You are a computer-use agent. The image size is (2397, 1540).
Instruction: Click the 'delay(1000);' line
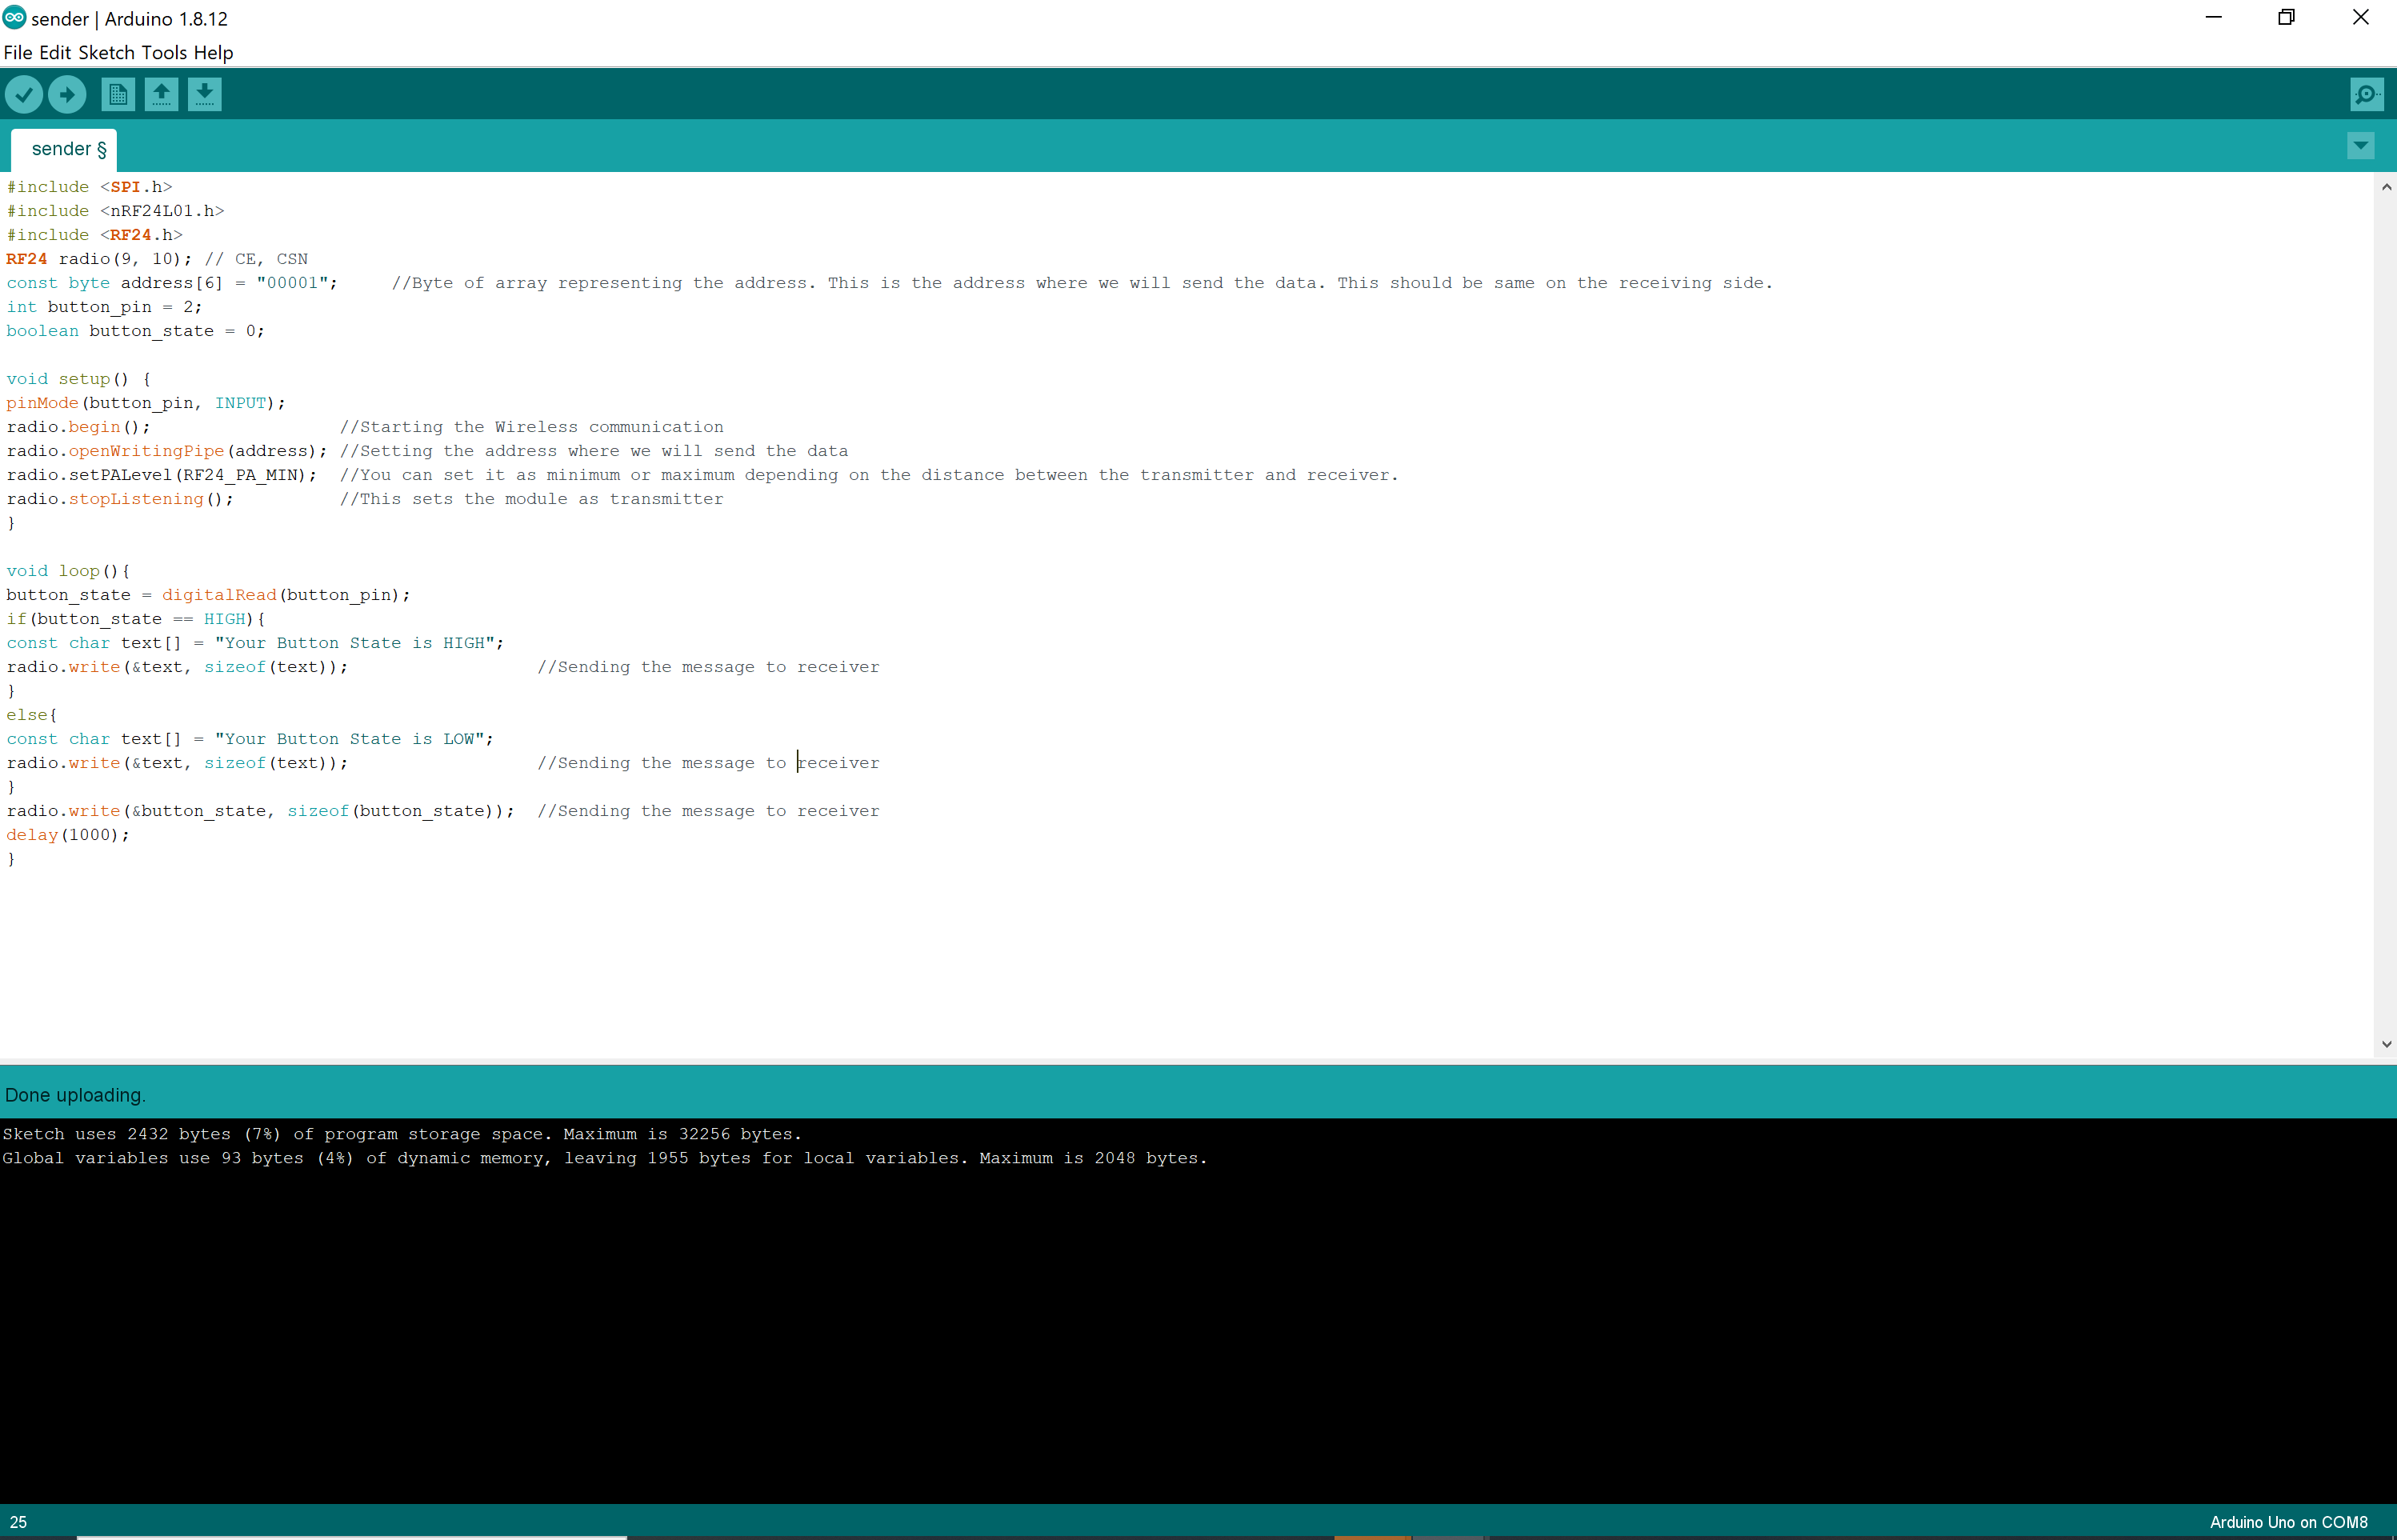(68, 835)
